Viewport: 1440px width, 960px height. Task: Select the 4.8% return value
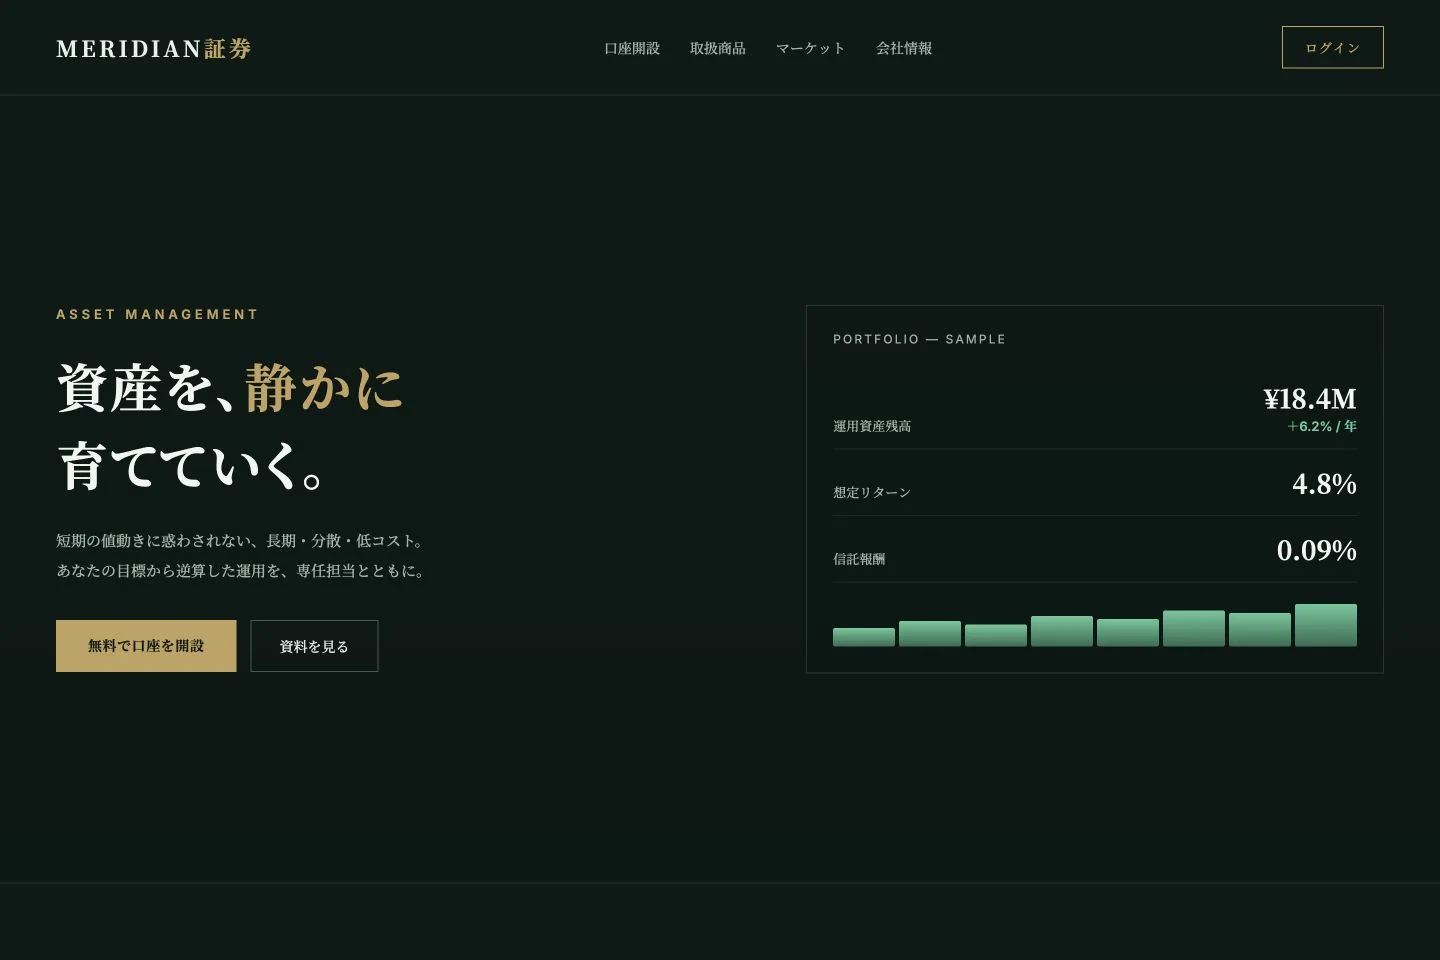[x=1324, y=484]
